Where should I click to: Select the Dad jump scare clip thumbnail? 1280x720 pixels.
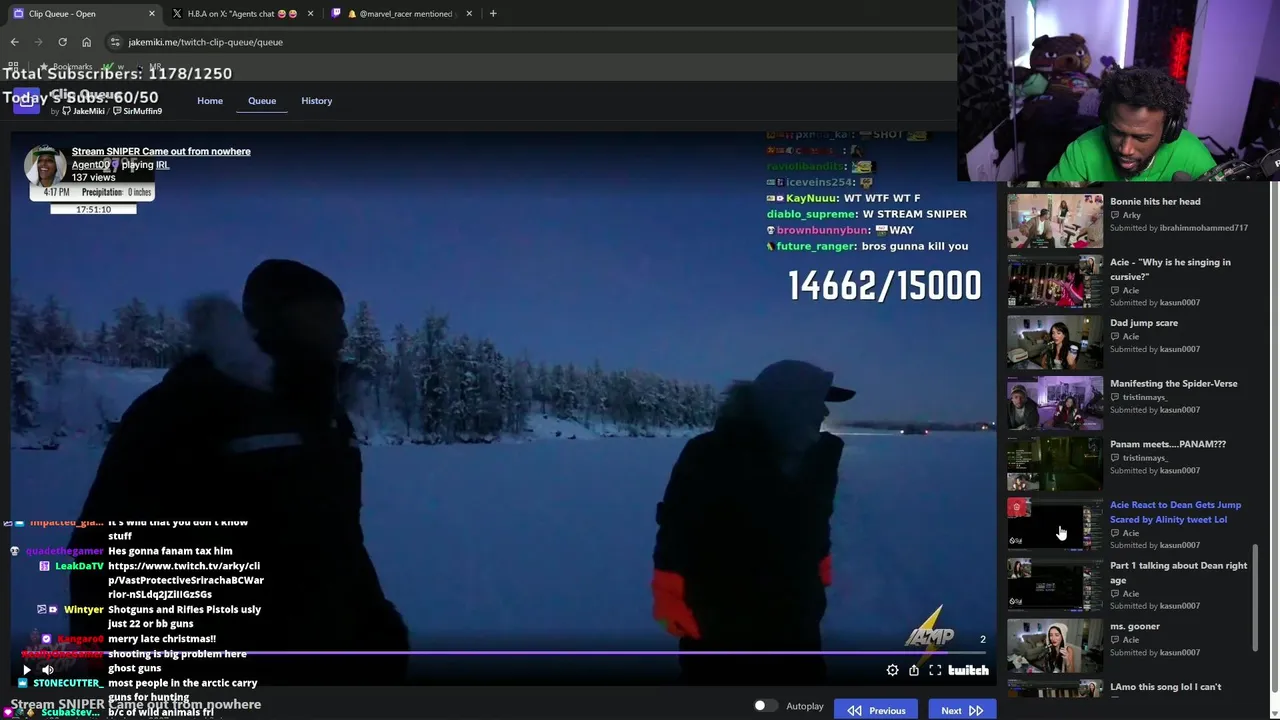[x=1055, y=343]
